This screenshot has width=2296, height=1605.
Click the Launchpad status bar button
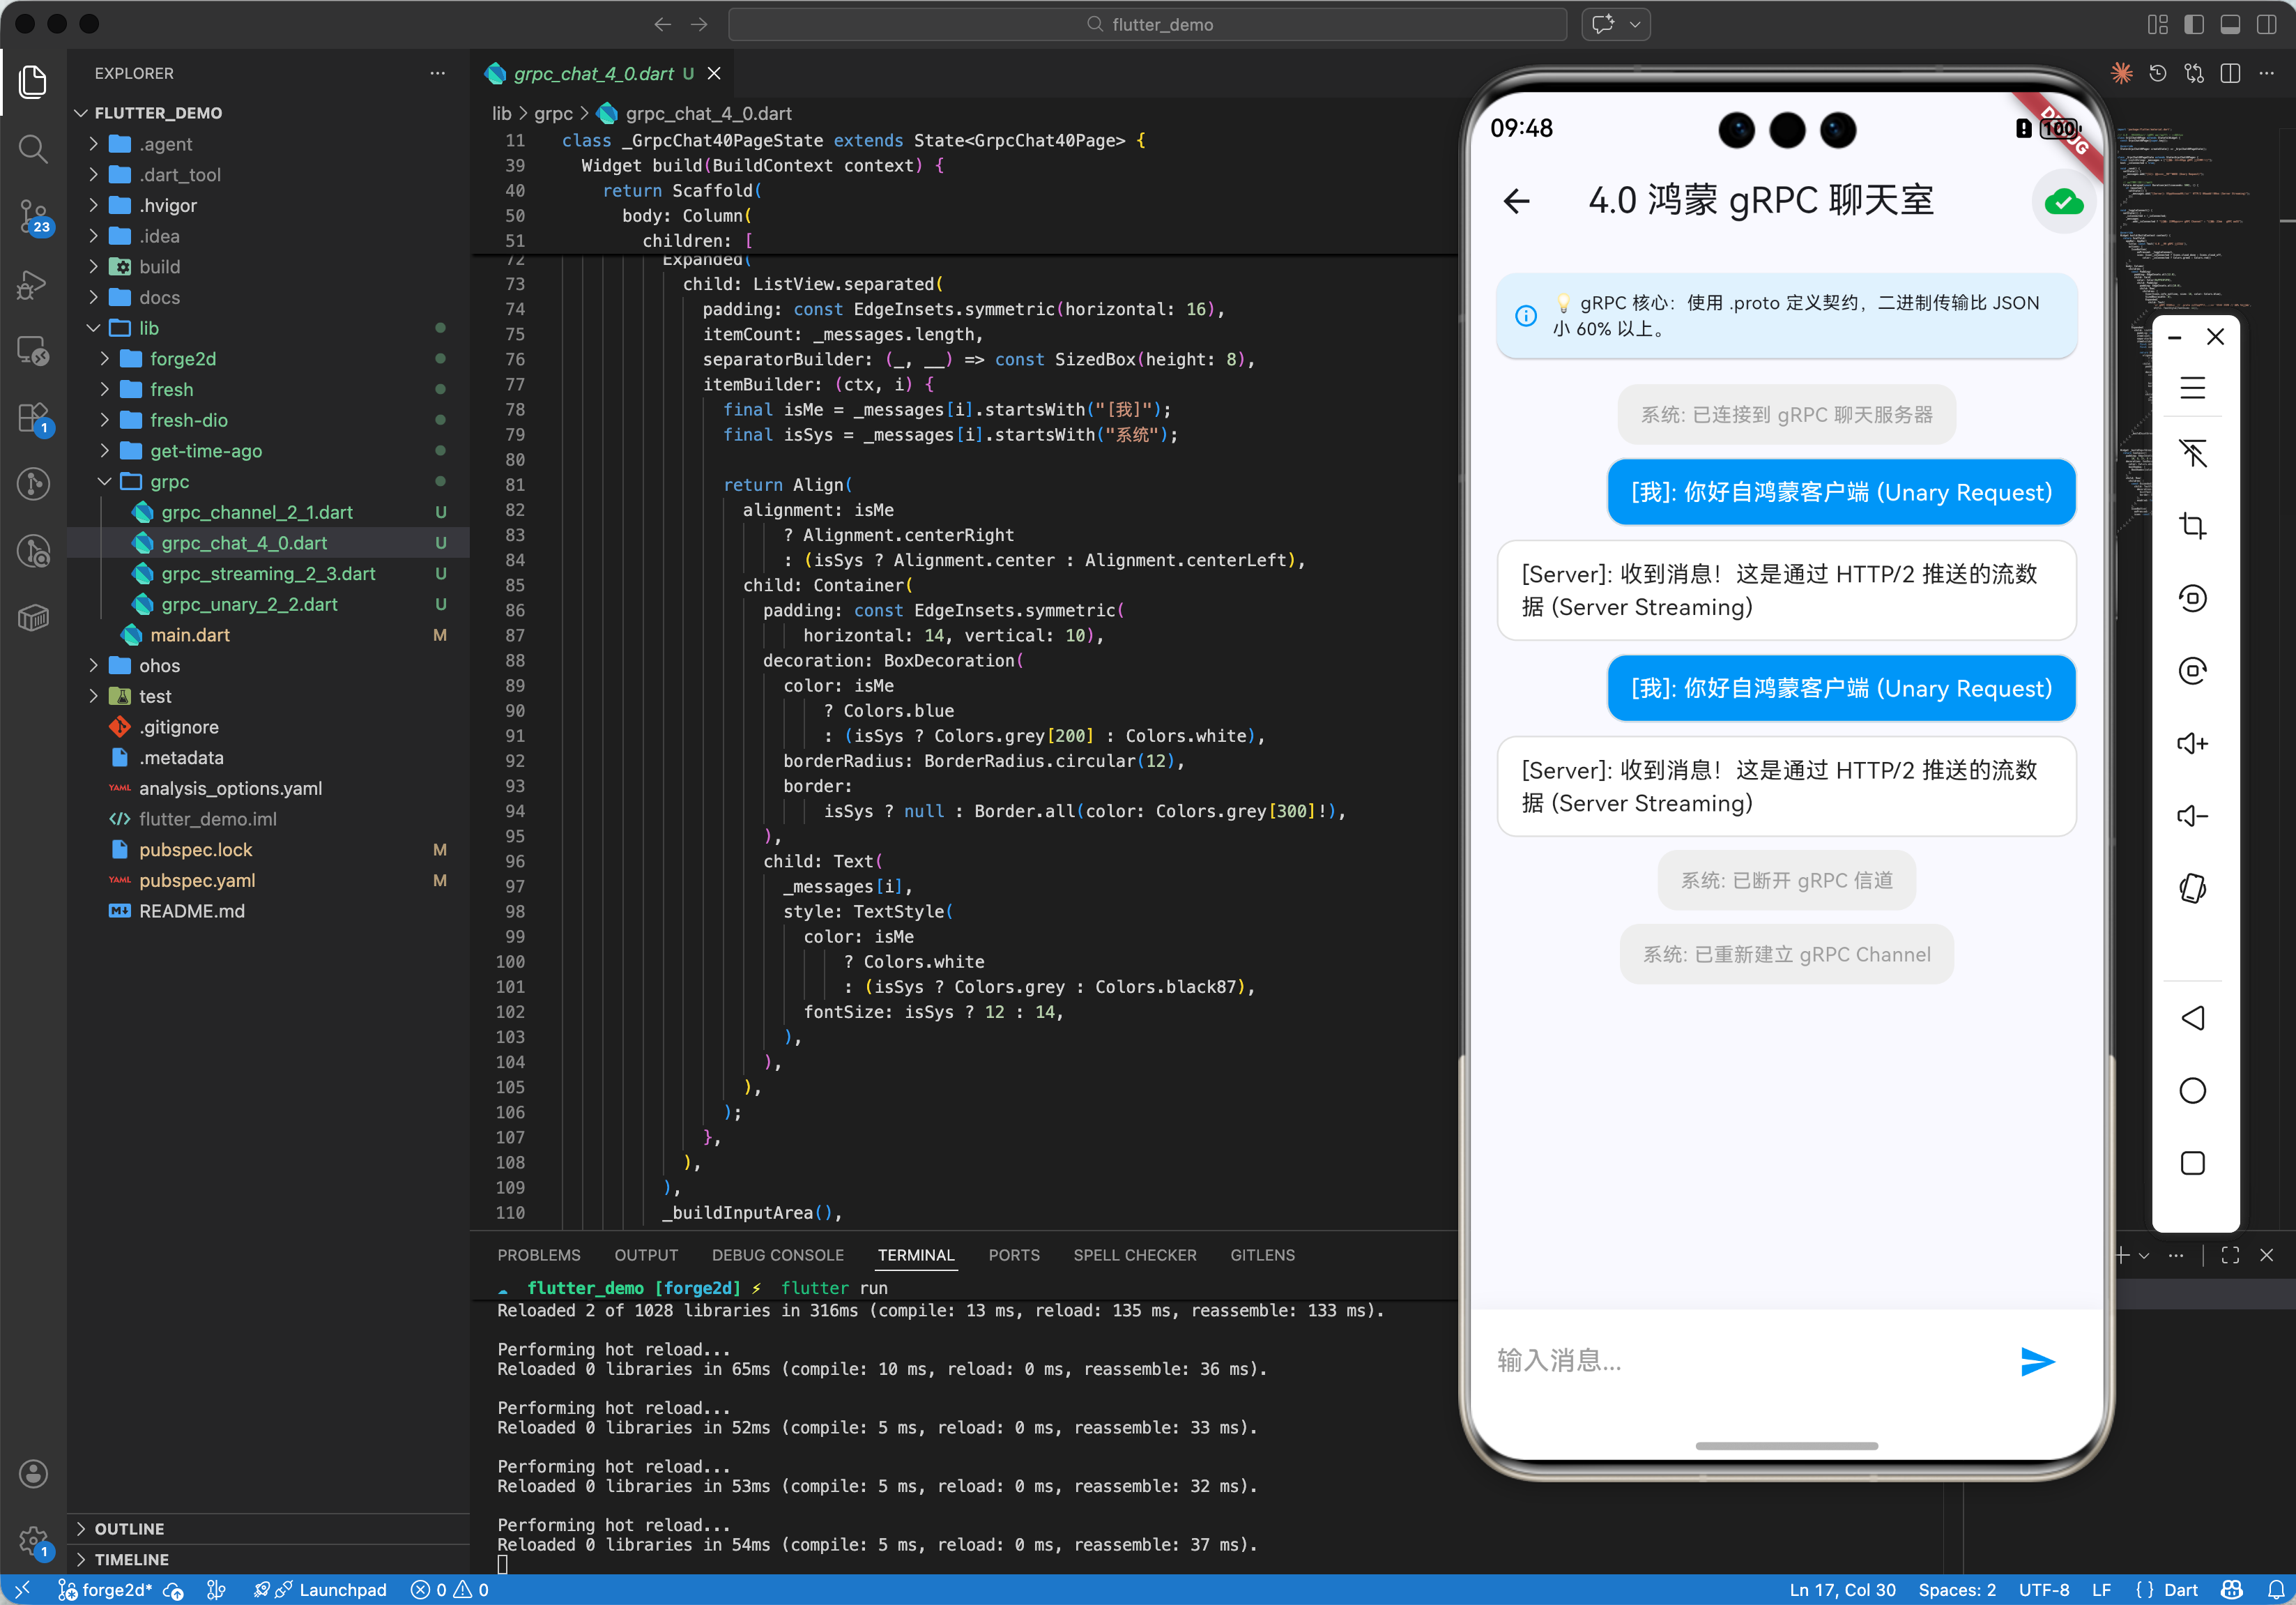342,1589
